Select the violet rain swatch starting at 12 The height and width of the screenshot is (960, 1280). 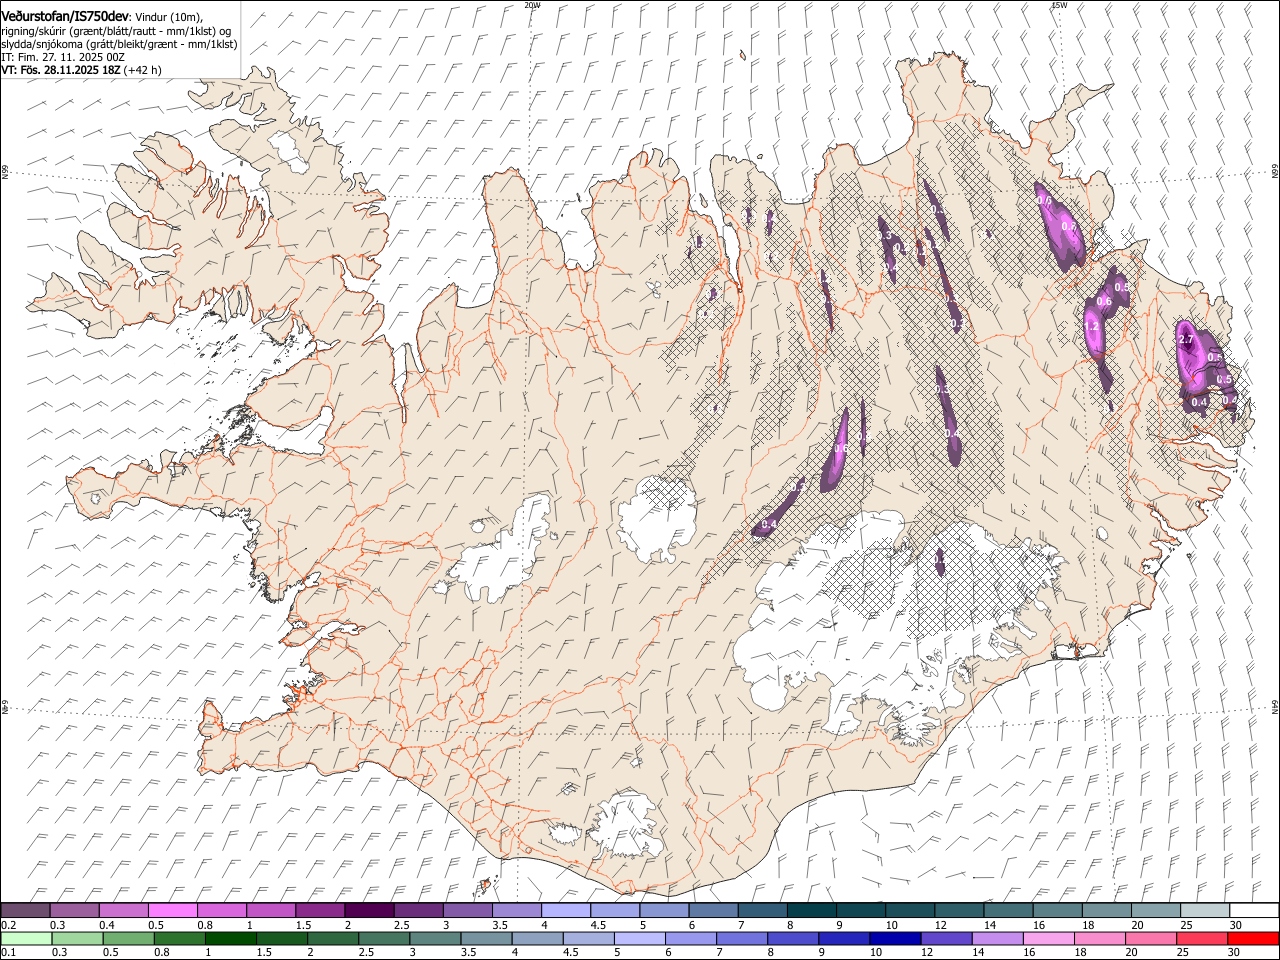(945, 939)
